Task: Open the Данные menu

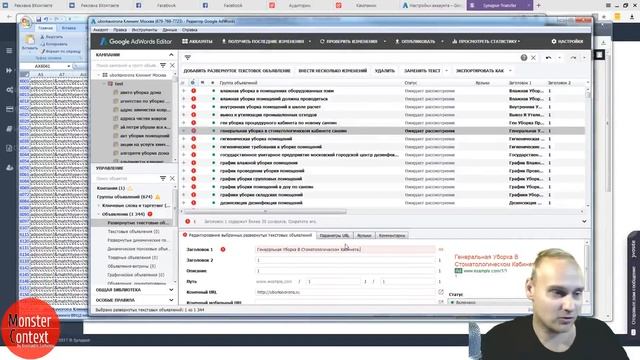Action: point(170,30)
